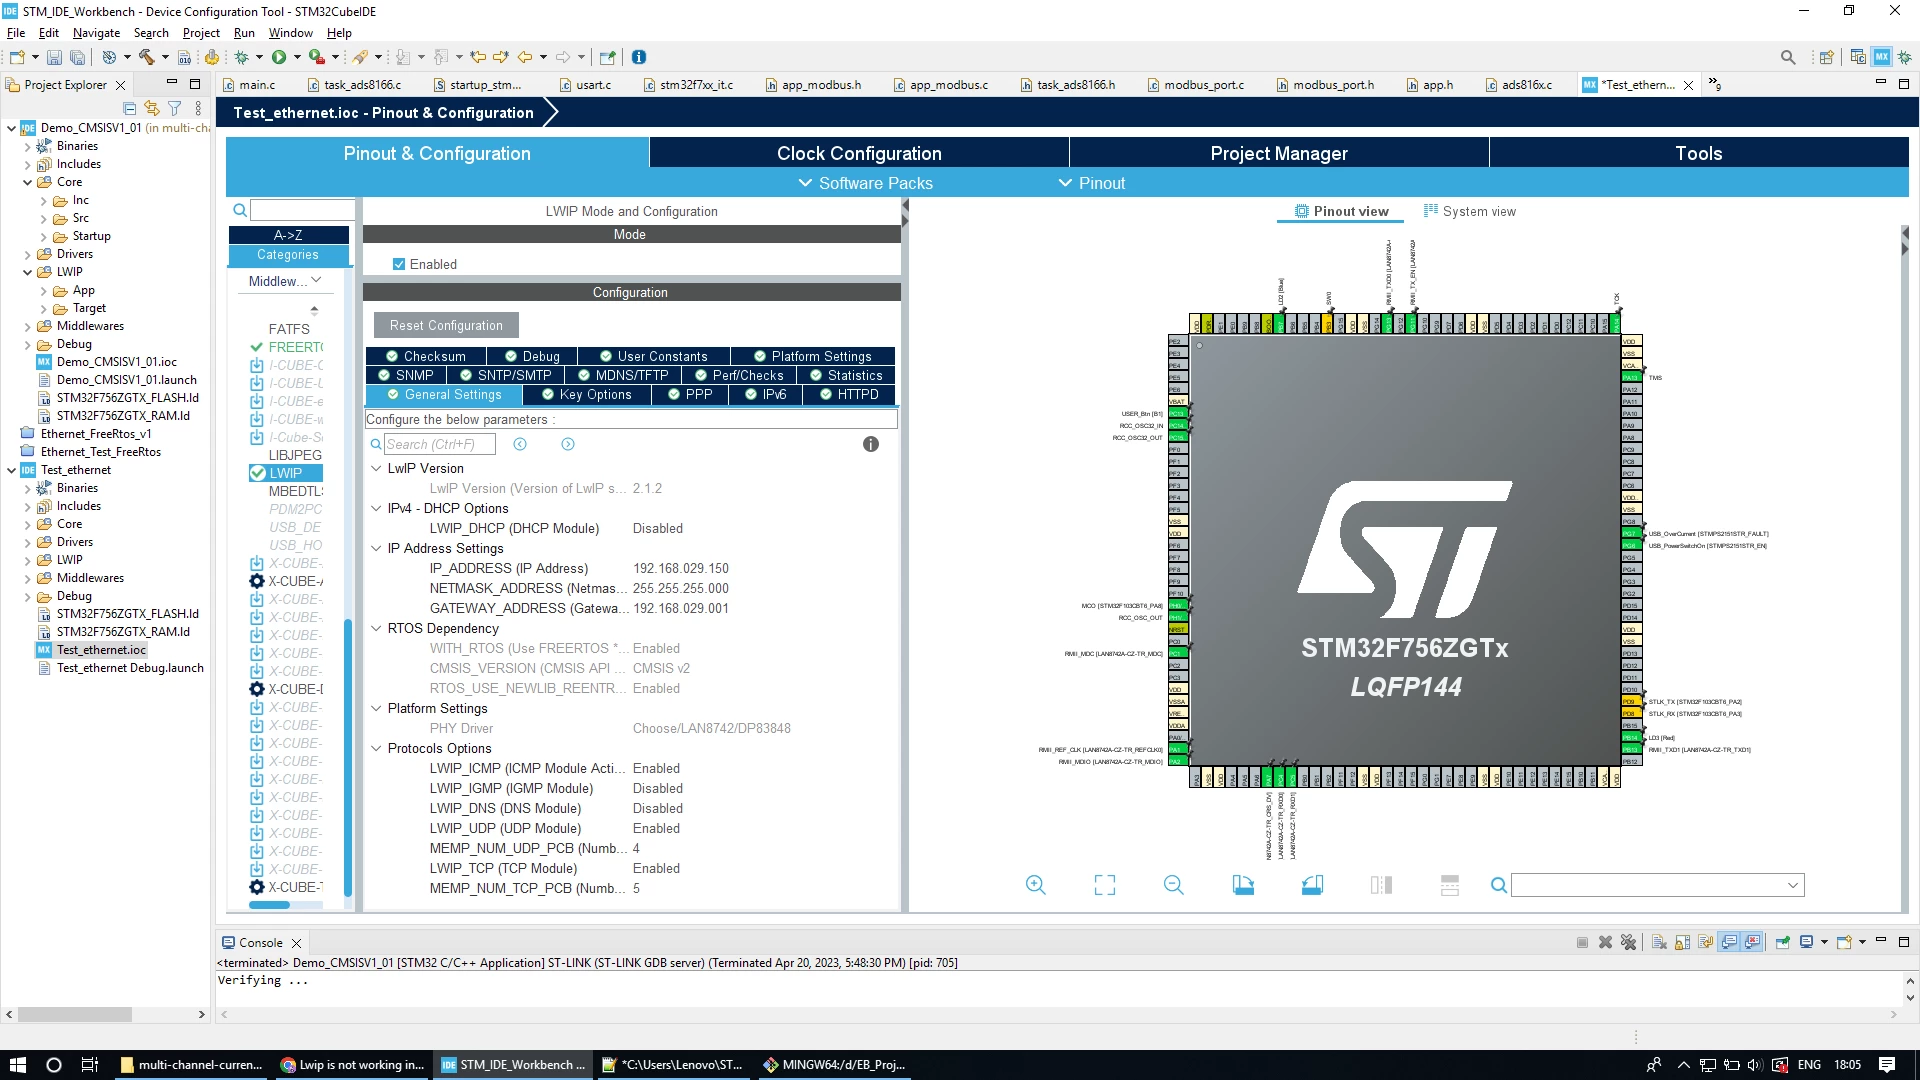The height and width of the screenshot is (1080, 1920).
Task: Fit the chip to the pinout view
Action: tap(1105, 885)
